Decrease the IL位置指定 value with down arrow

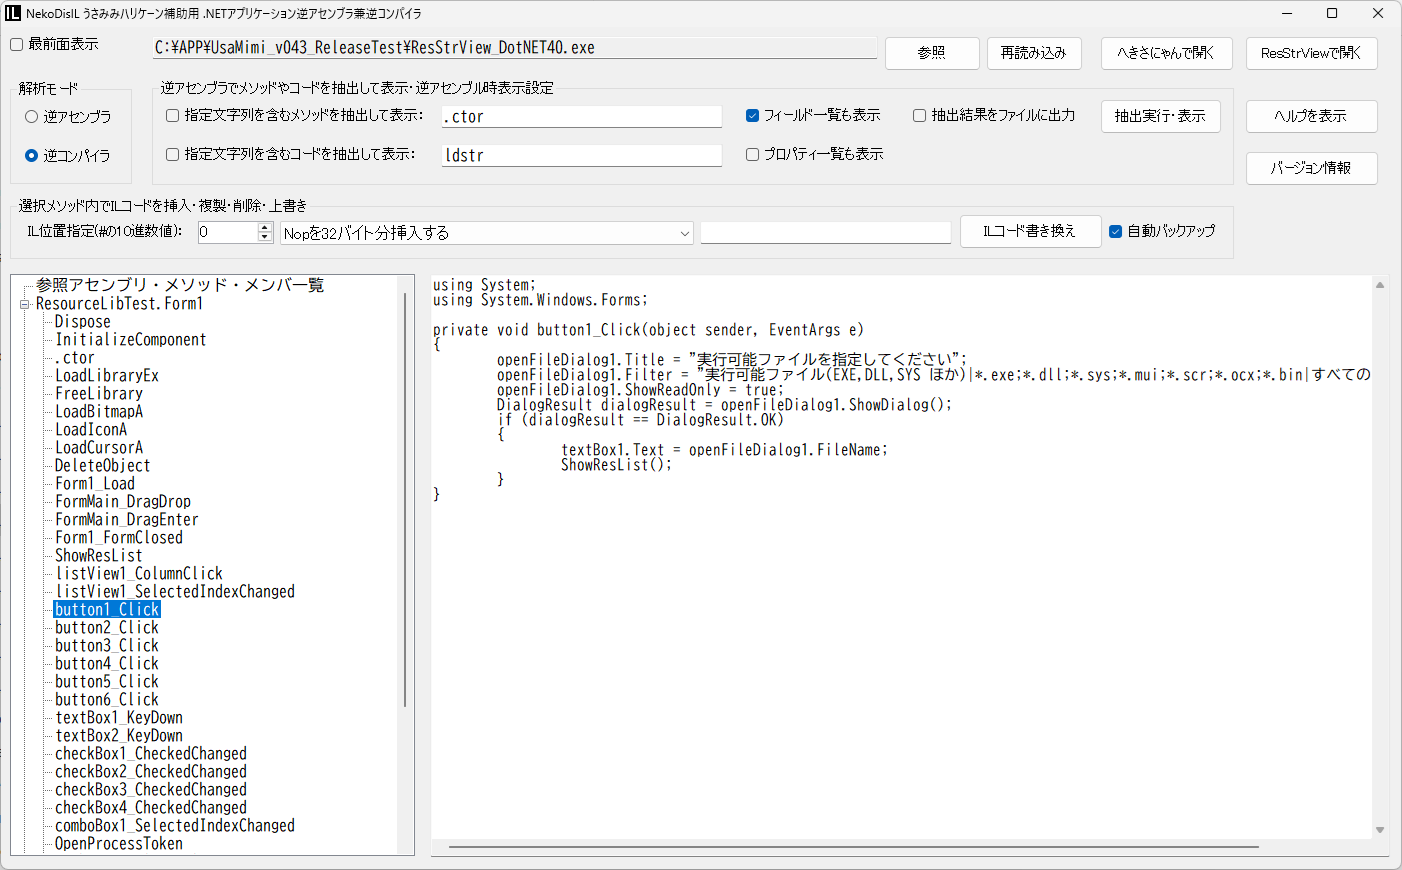pos(265,237)
